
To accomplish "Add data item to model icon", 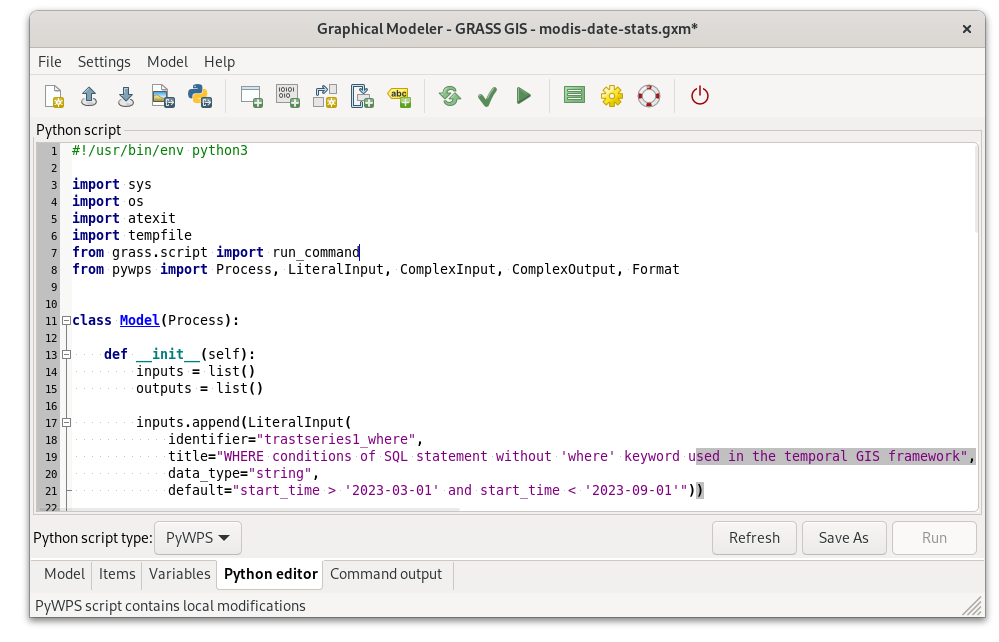I will coord(288,96).
